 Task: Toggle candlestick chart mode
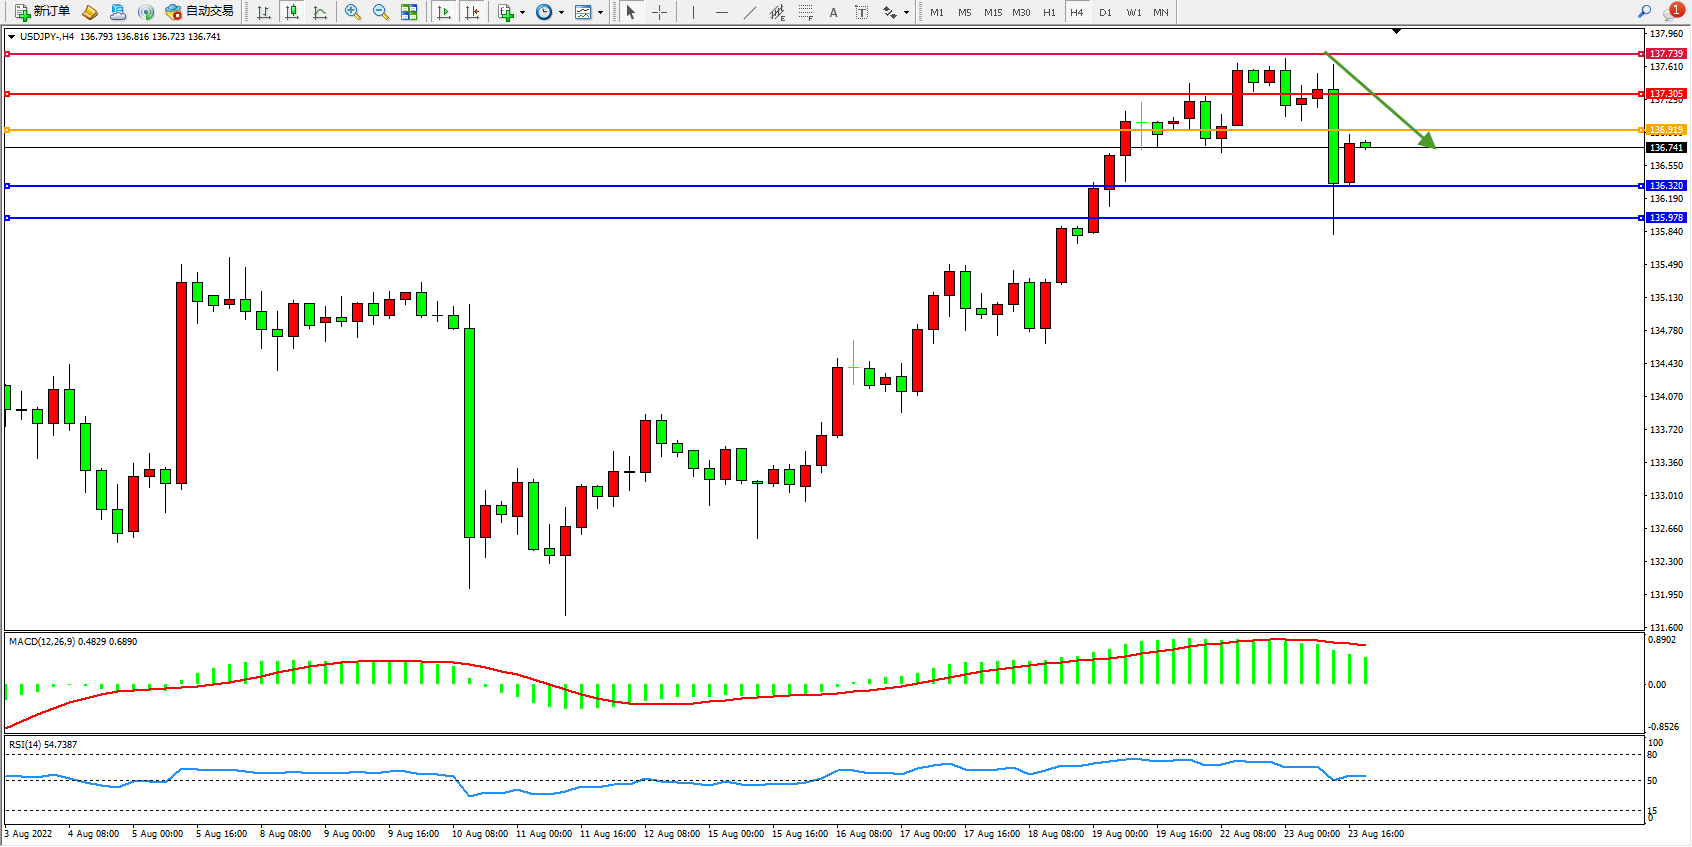[292, 12]
